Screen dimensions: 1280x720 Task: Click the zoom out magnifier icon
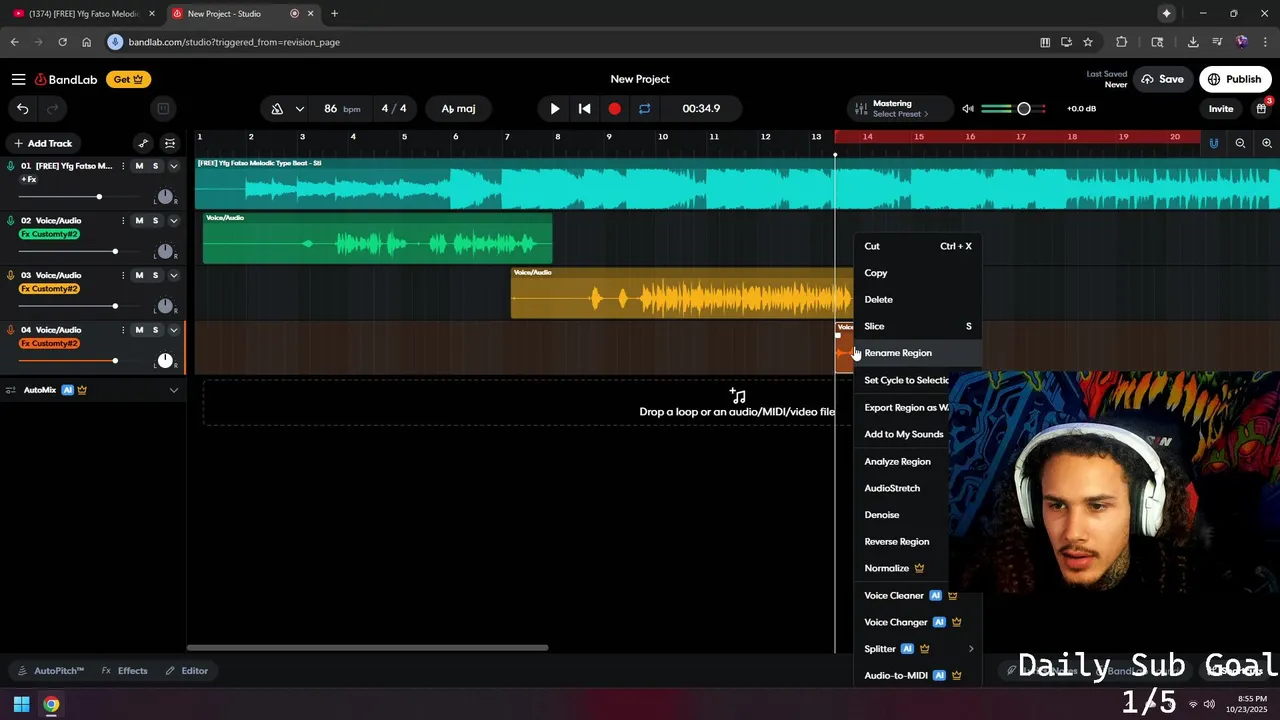click(x=1240, y=143)
